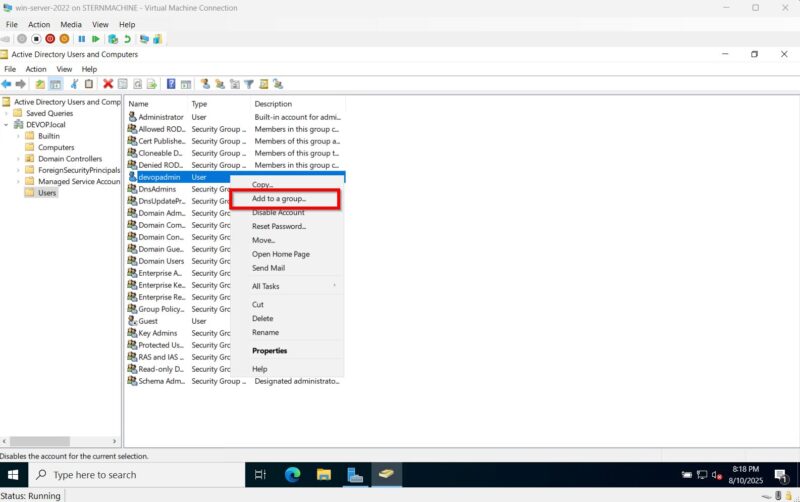Image resolution: width=800 pixels, height=502 pixels.
Task: Click the VM Turn Off stop icon
Action: (36, 39)
